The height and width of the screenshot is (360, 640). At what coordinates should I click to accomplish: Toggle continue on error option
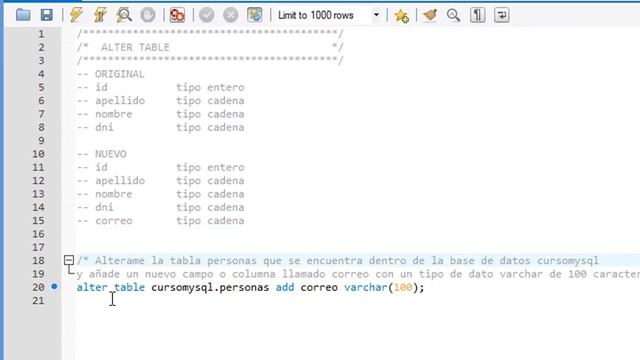coord(177,15)
